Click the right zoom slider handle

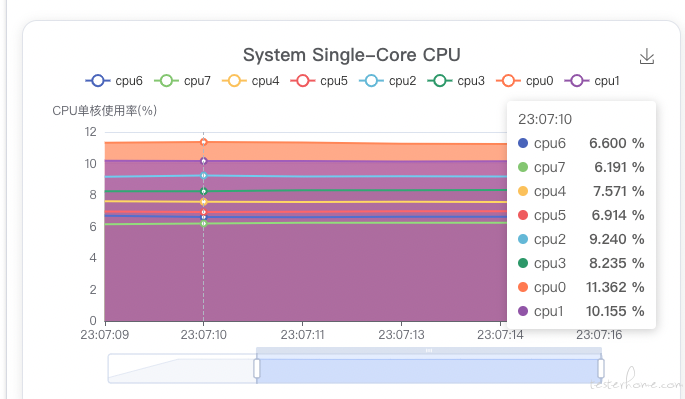click(x=601, y=368)
